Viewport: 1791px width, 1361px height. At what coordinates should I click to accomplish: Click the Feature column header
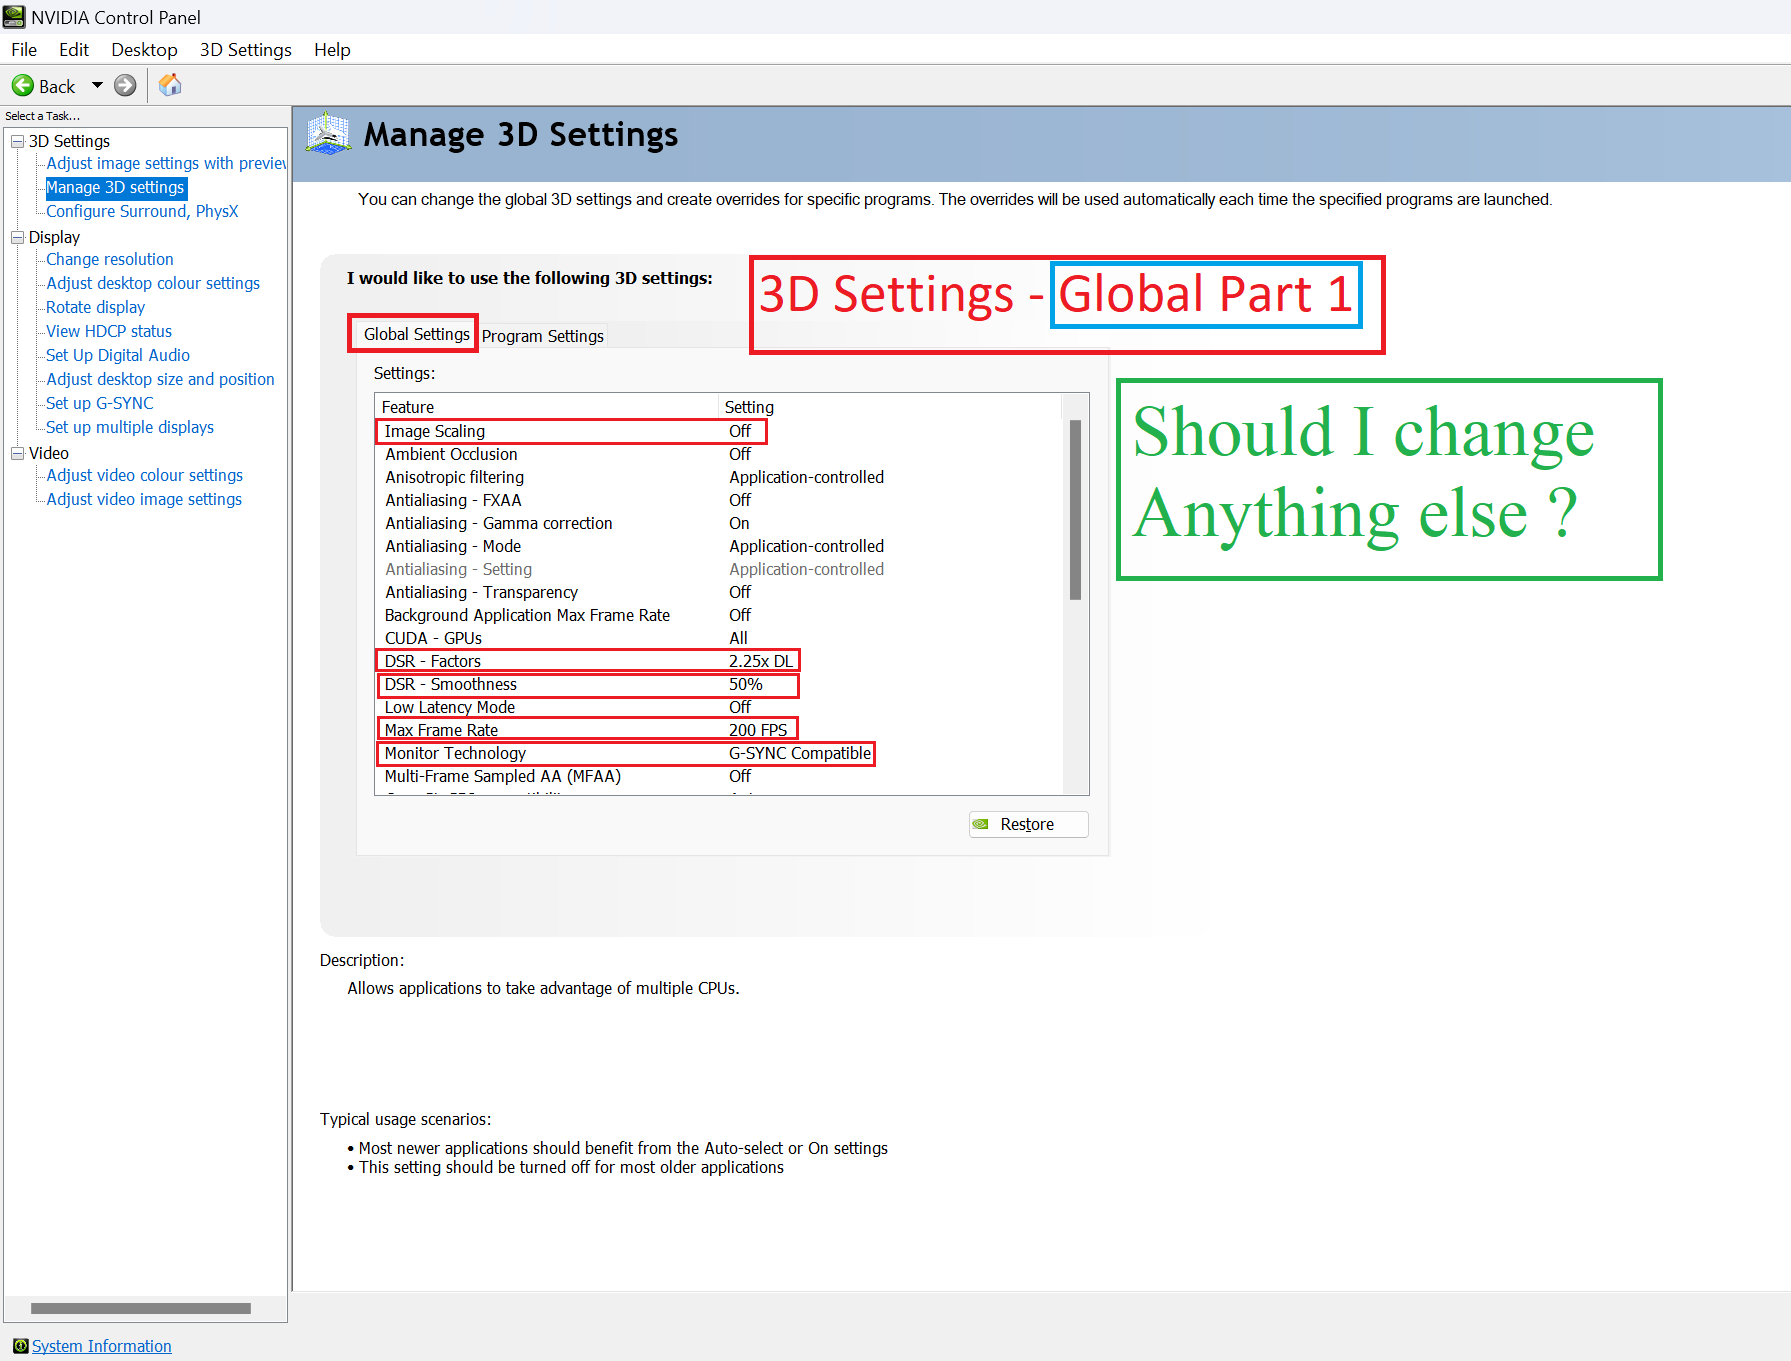(547, 407)
